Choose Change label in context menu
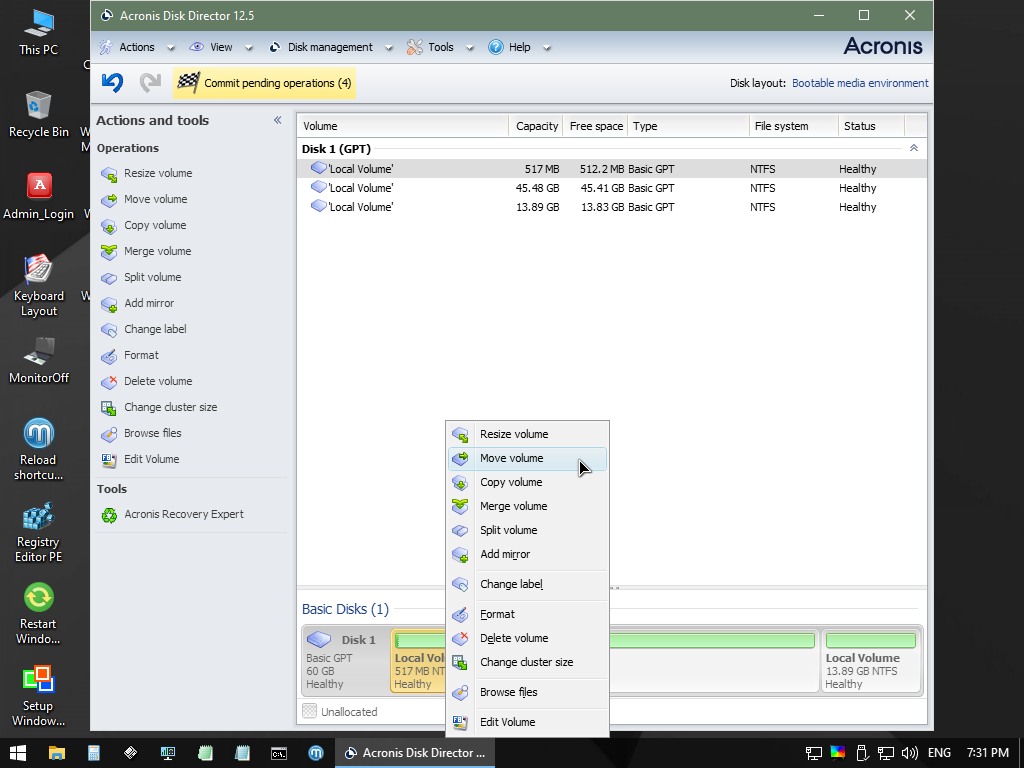 [x=528, y=584]
